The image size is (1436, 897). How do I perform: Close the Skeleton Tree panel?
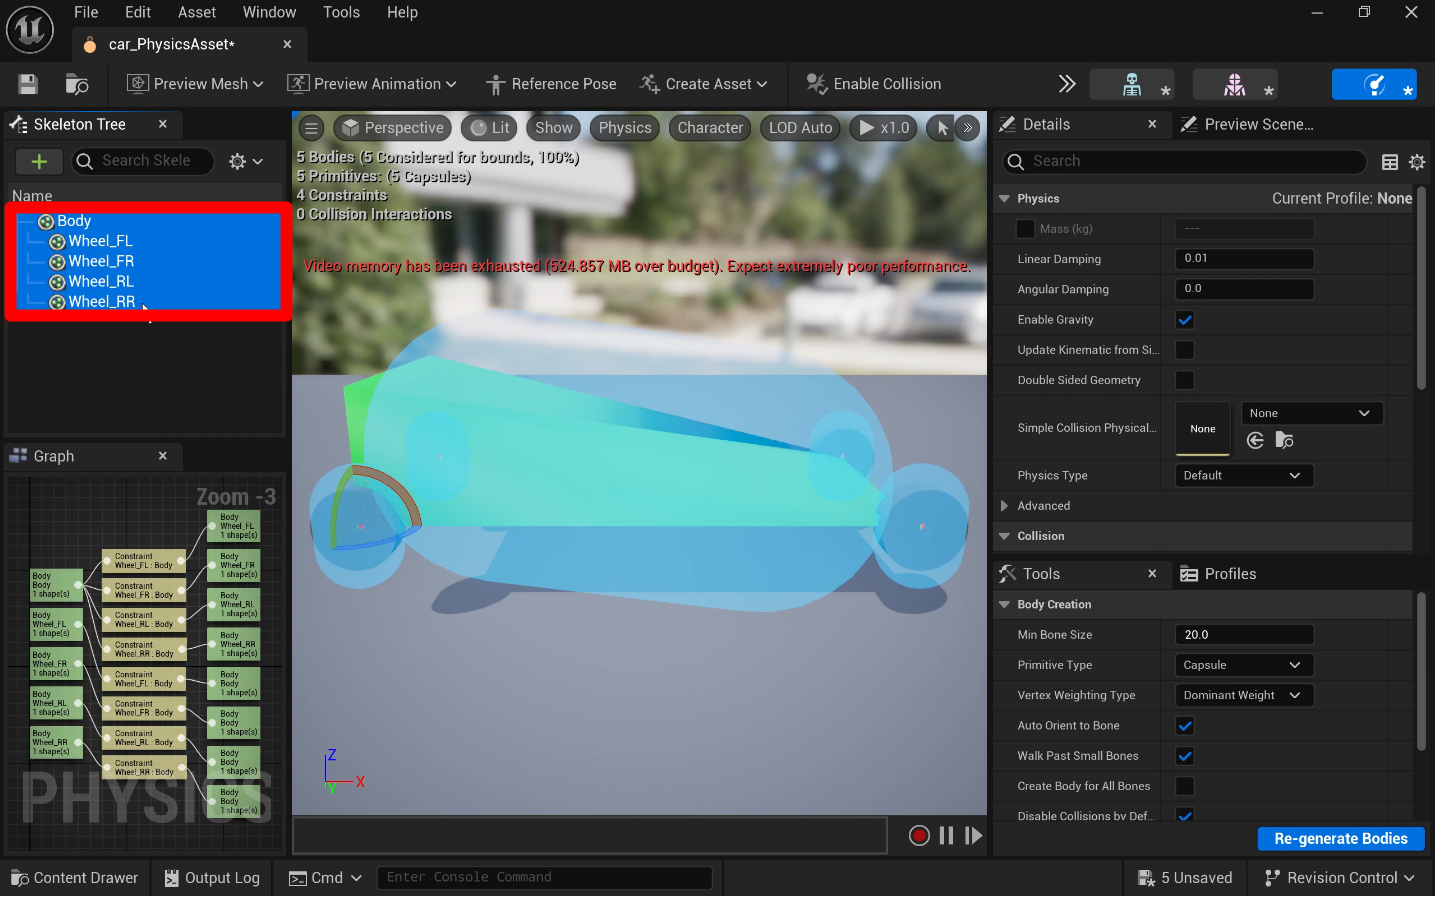pyautogui.click(x=163, y=124)
